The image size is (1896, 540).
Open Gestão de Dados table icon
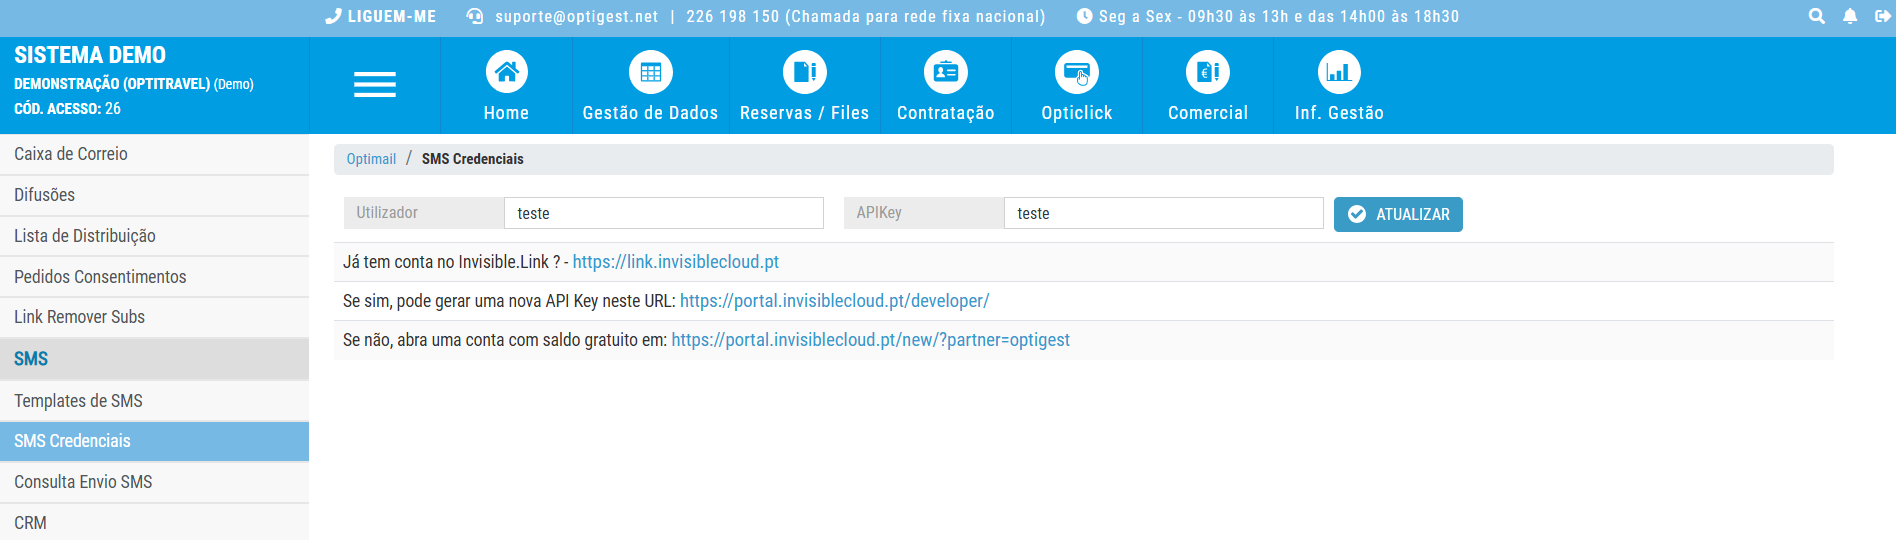pos(650,72)
